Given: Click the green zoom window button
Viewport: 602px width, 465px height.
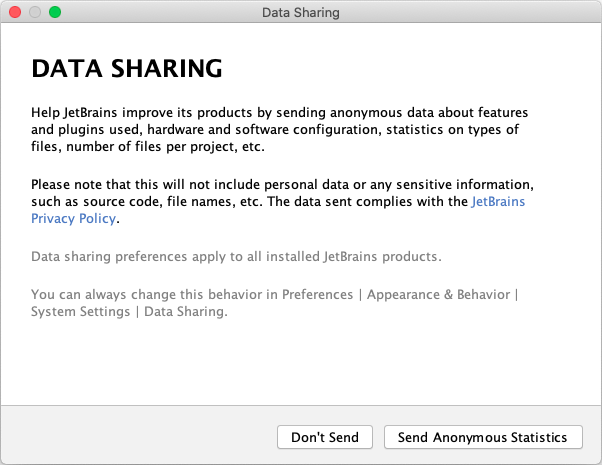Looking at the screenshot, I should tap(55, 13).
